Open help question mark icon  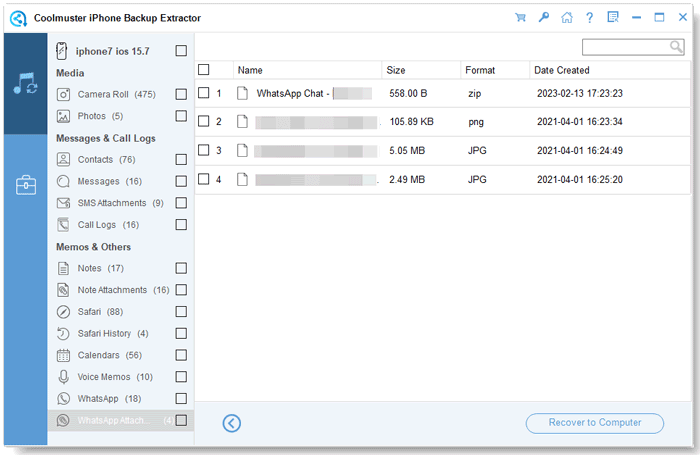589,17
